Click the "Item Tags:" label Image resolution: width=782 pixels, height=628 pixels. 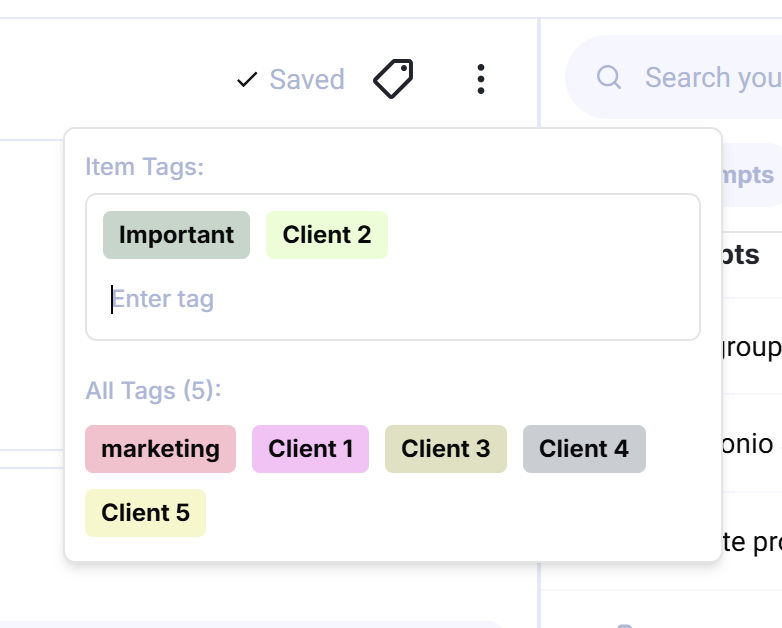[144, 166]
